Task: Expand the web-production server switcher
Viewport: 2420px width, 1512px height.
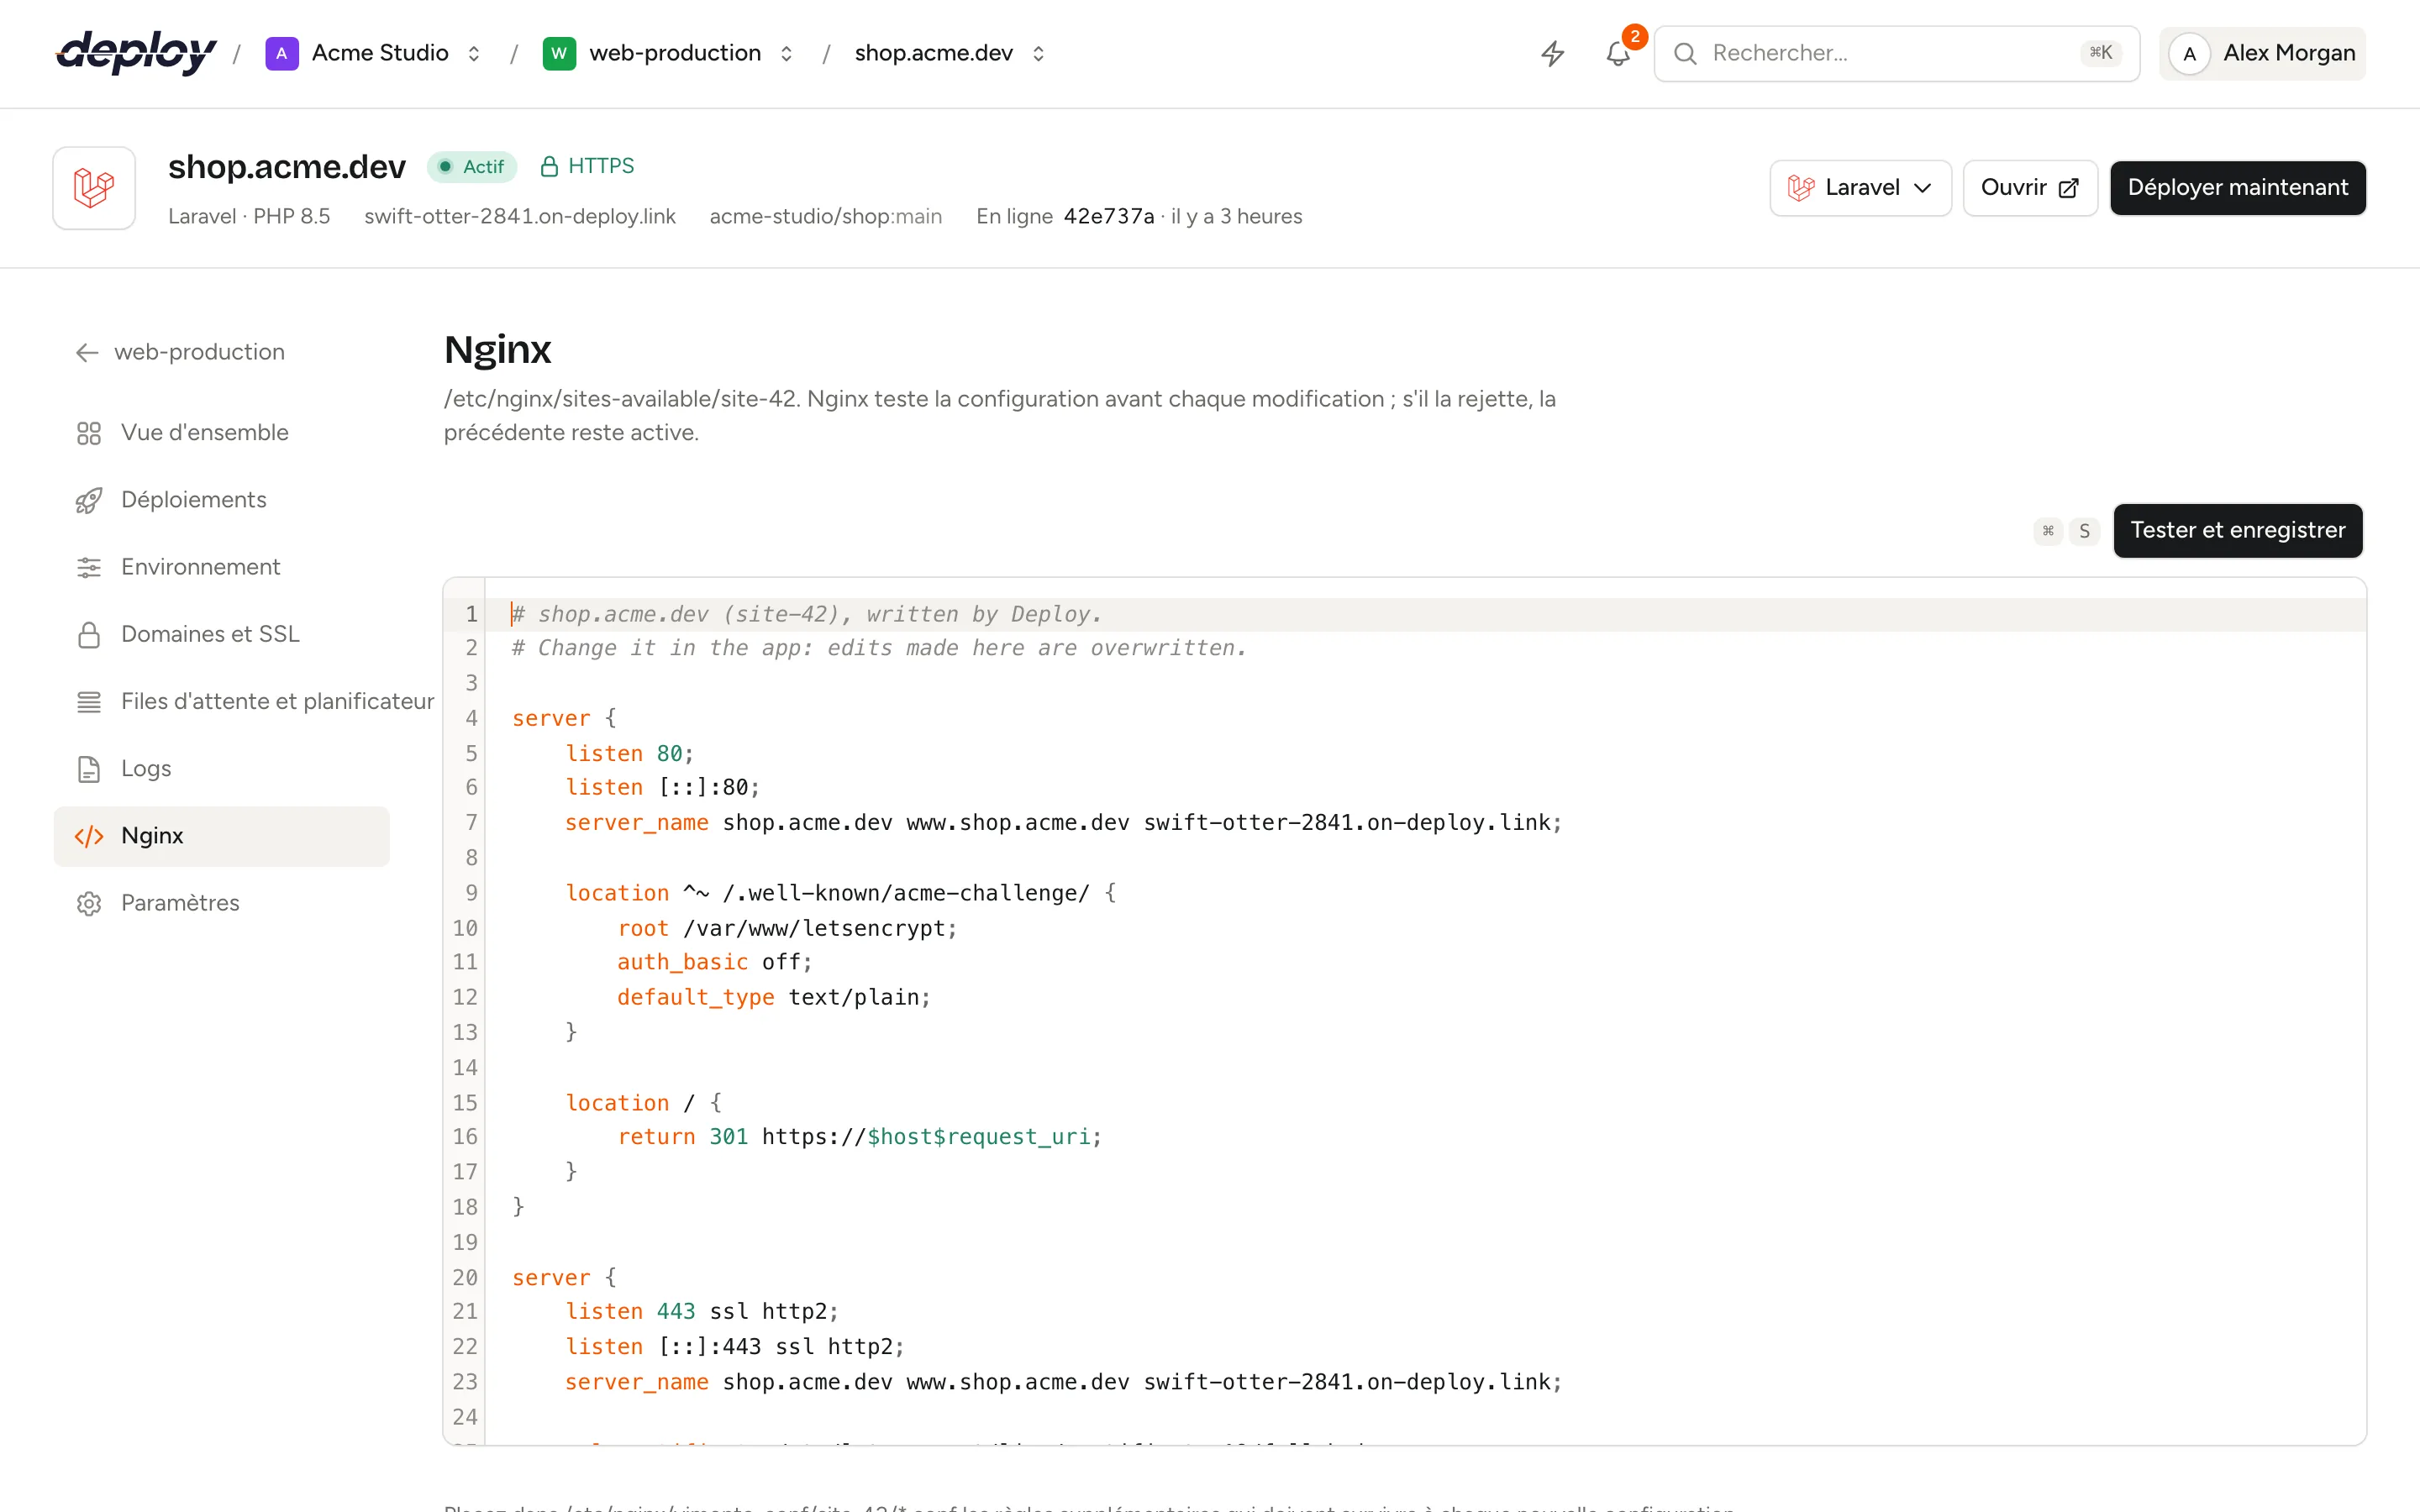Action: click(x=787, y=54)
